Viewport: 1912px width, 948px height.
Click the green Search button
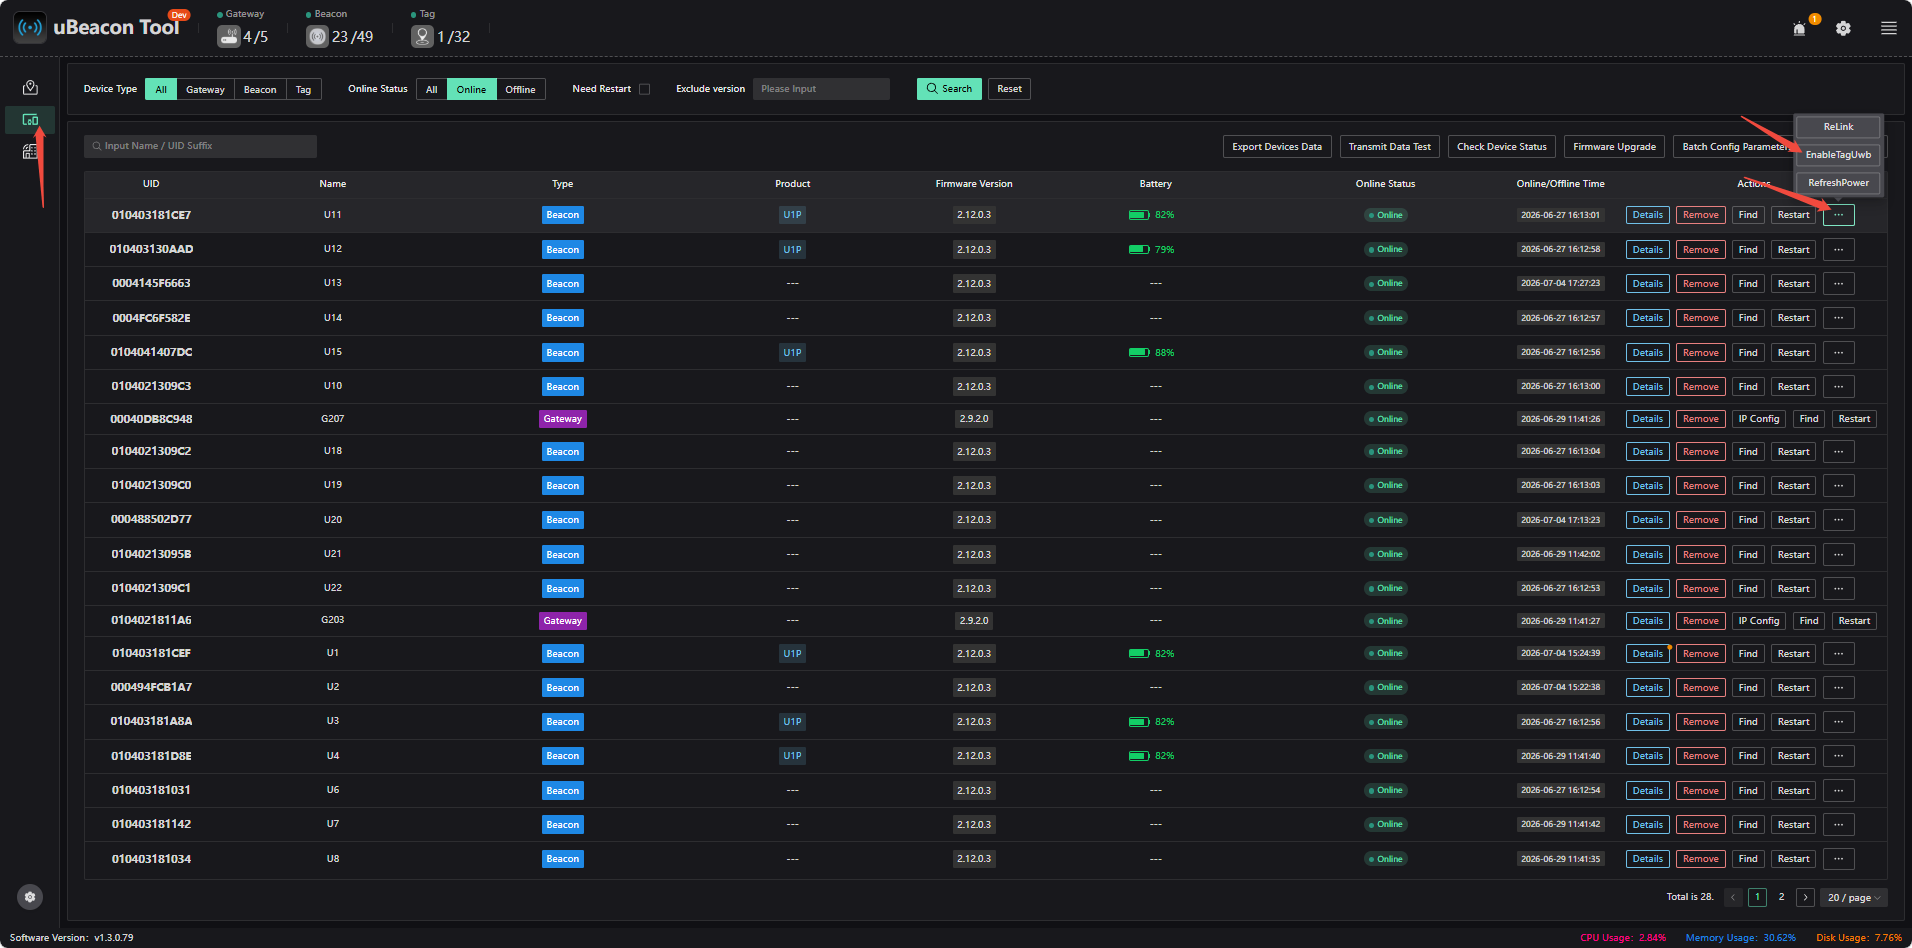[949, 88]
